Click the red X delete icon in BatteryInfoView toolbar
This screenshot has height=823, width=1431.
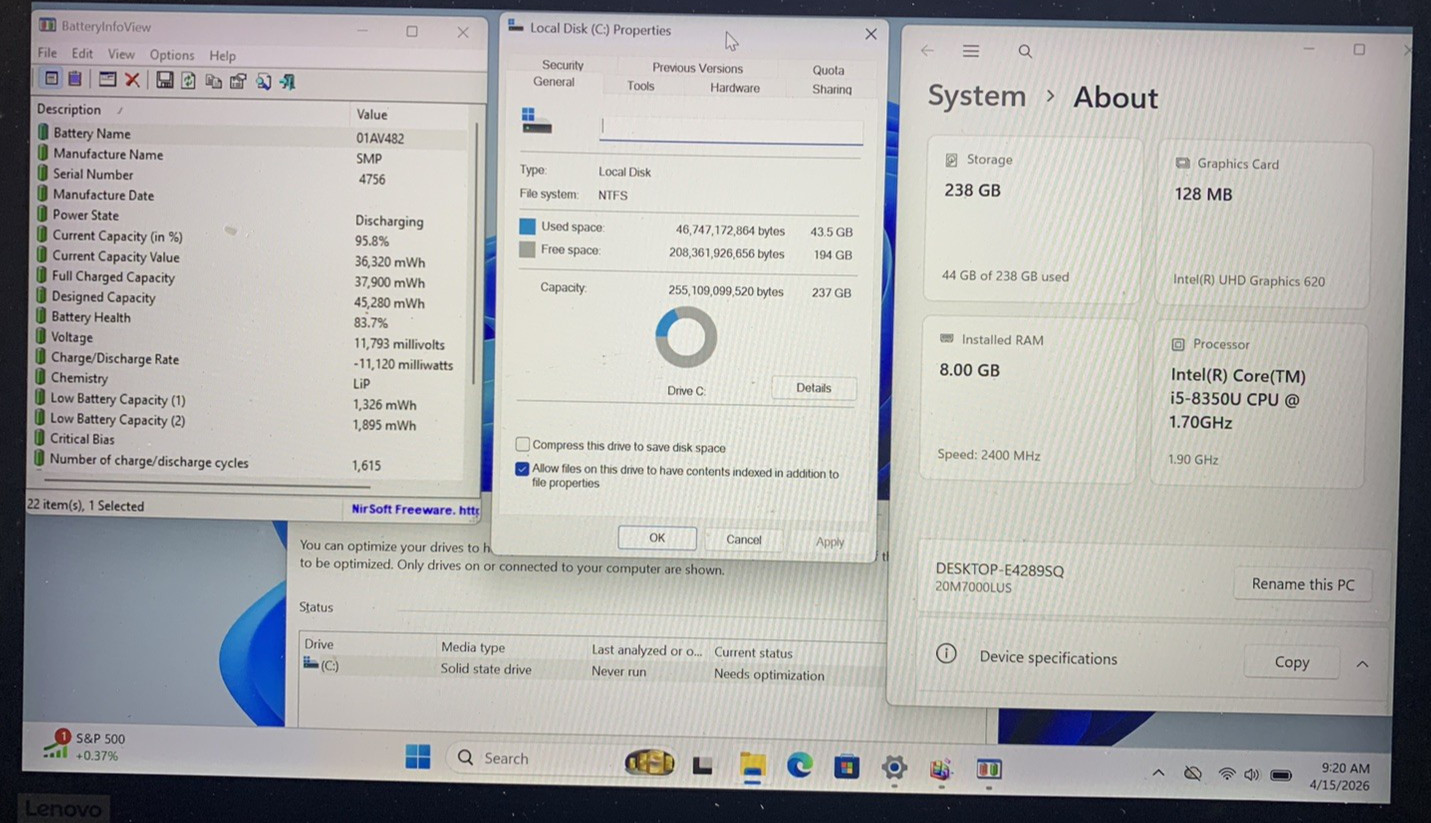[132, 80]
